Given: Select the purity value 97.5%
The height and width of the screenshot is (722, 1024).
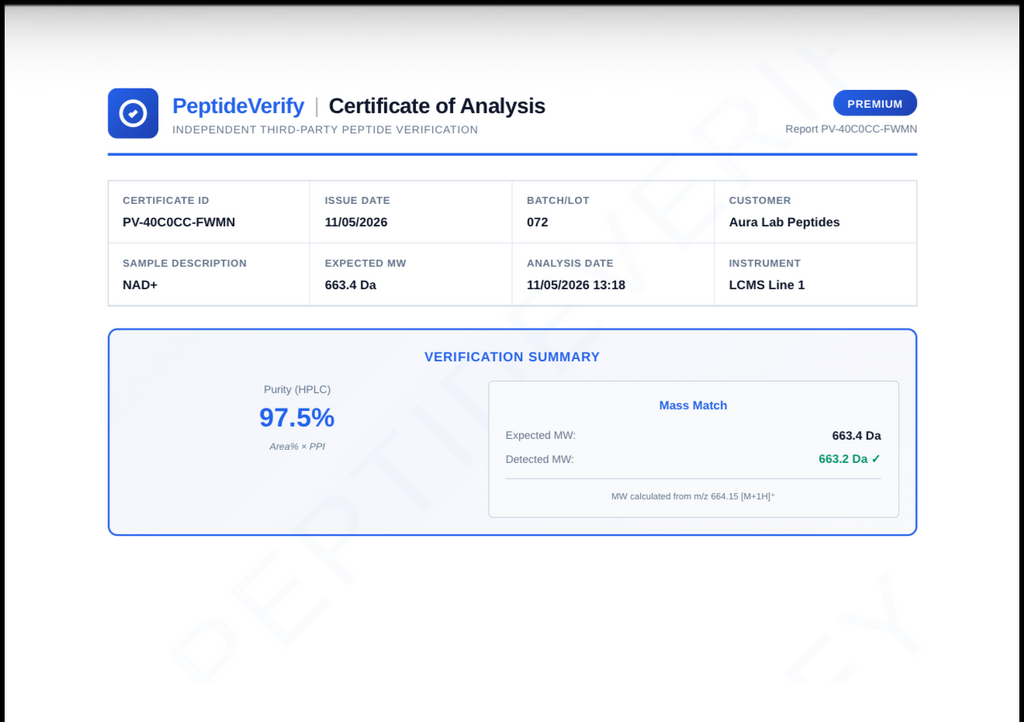Looking at the screenshot, I should tap(297, 418).
